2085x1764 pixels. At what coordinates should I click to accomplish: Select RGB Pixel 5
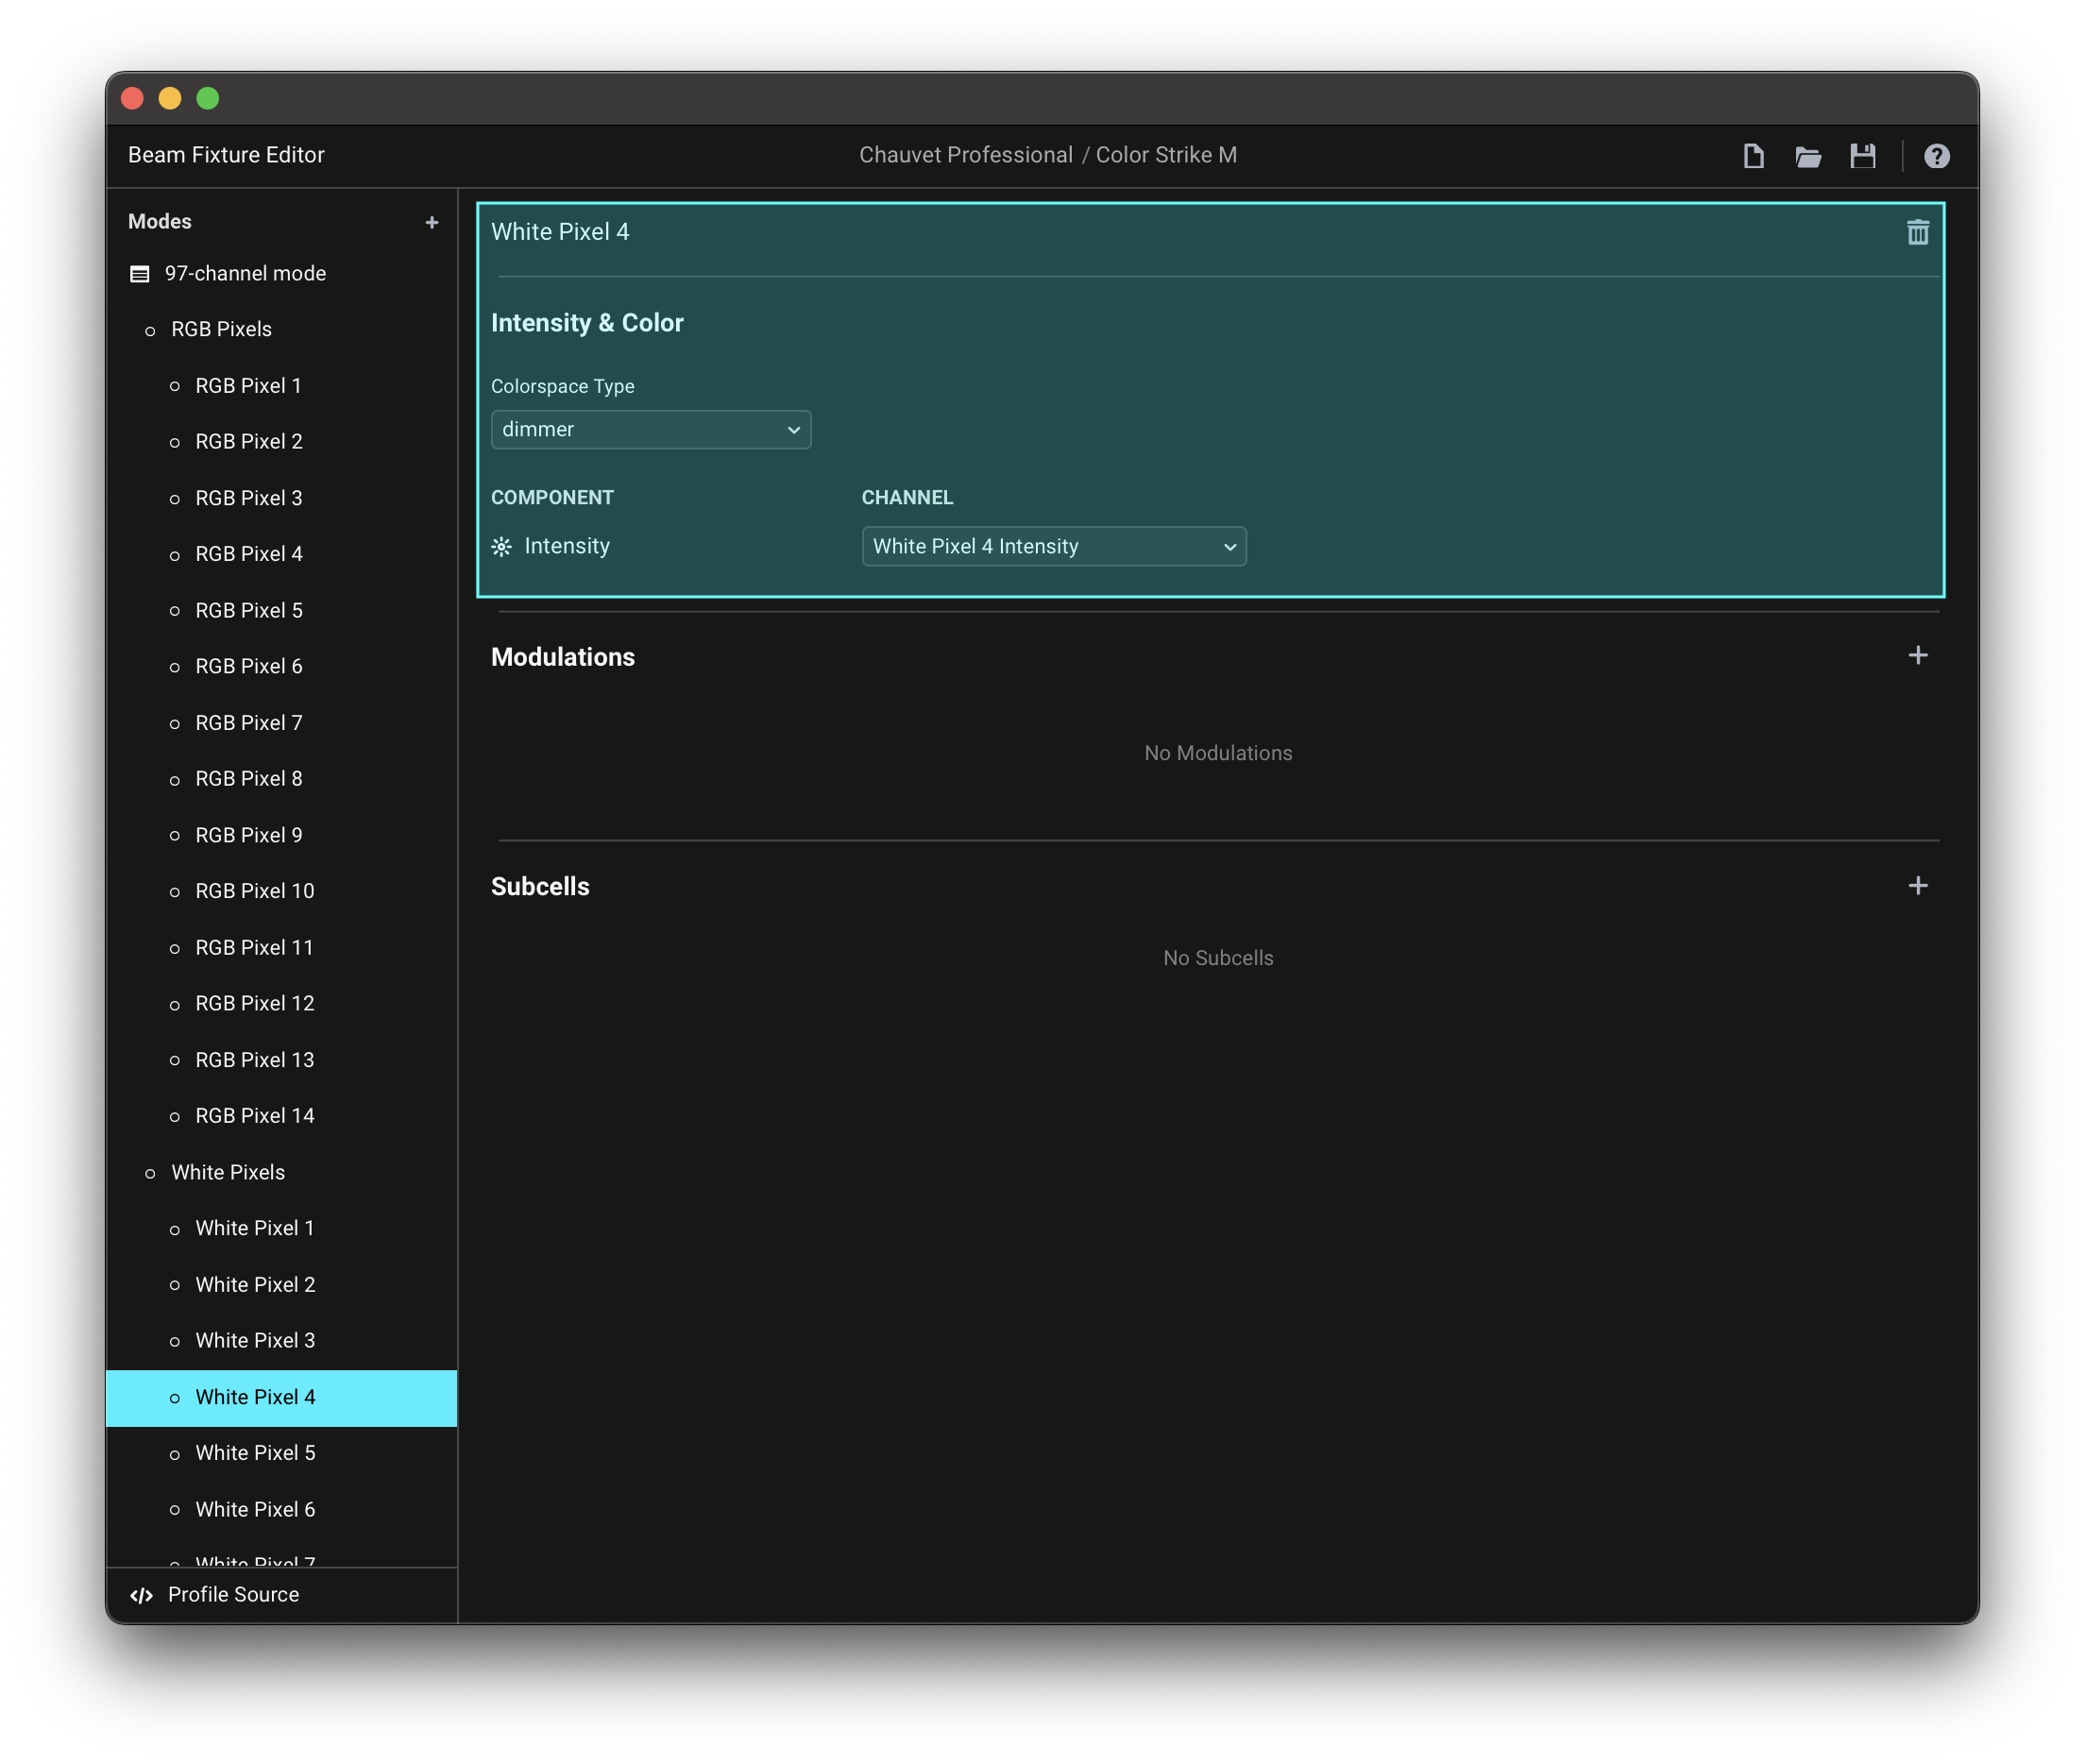[x=281, y=610]
